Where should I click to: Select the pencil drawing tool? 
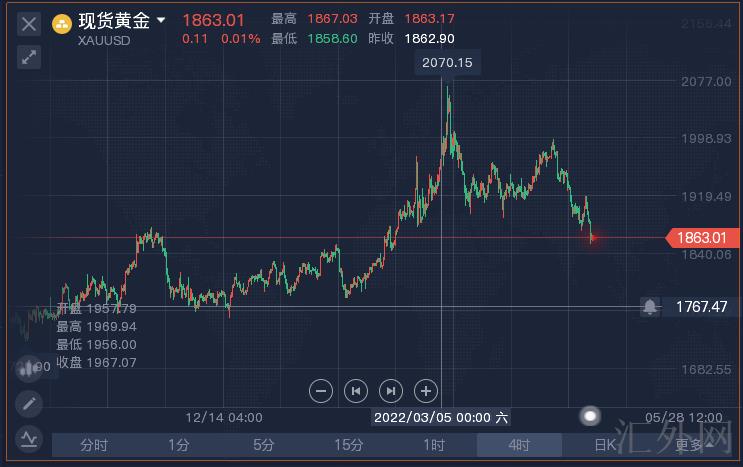(29, 403)
